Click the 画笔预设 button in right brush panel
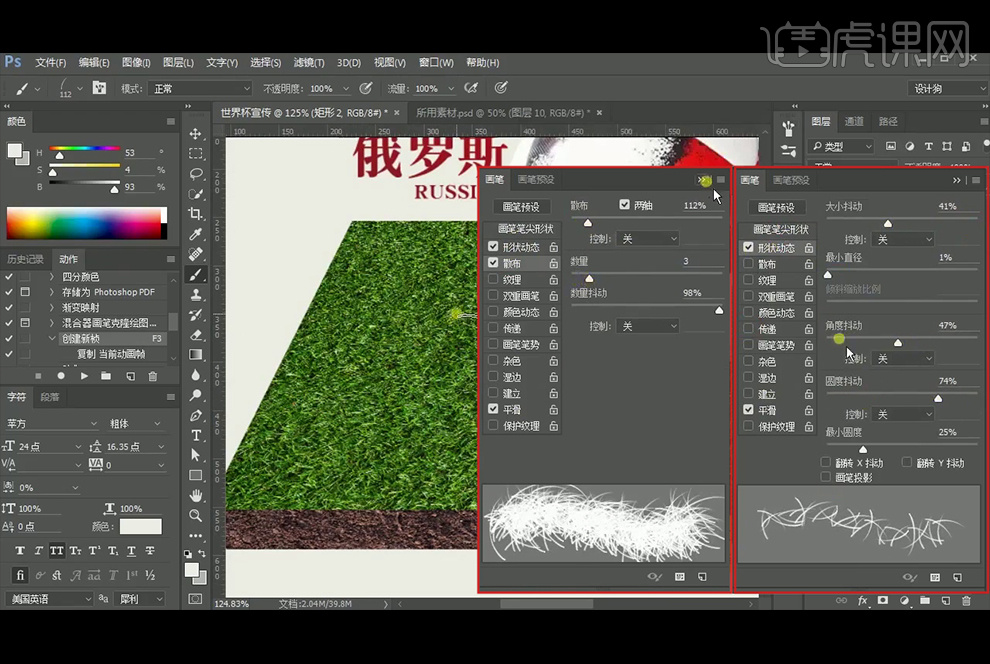 pos(776,207)
